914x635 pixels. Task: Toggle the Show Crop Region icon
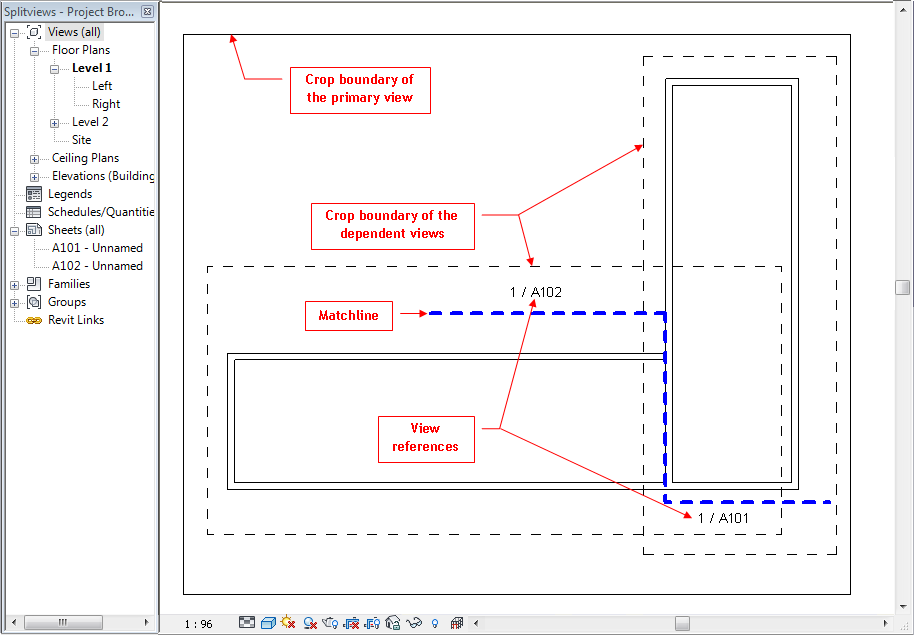coord(372,623)
